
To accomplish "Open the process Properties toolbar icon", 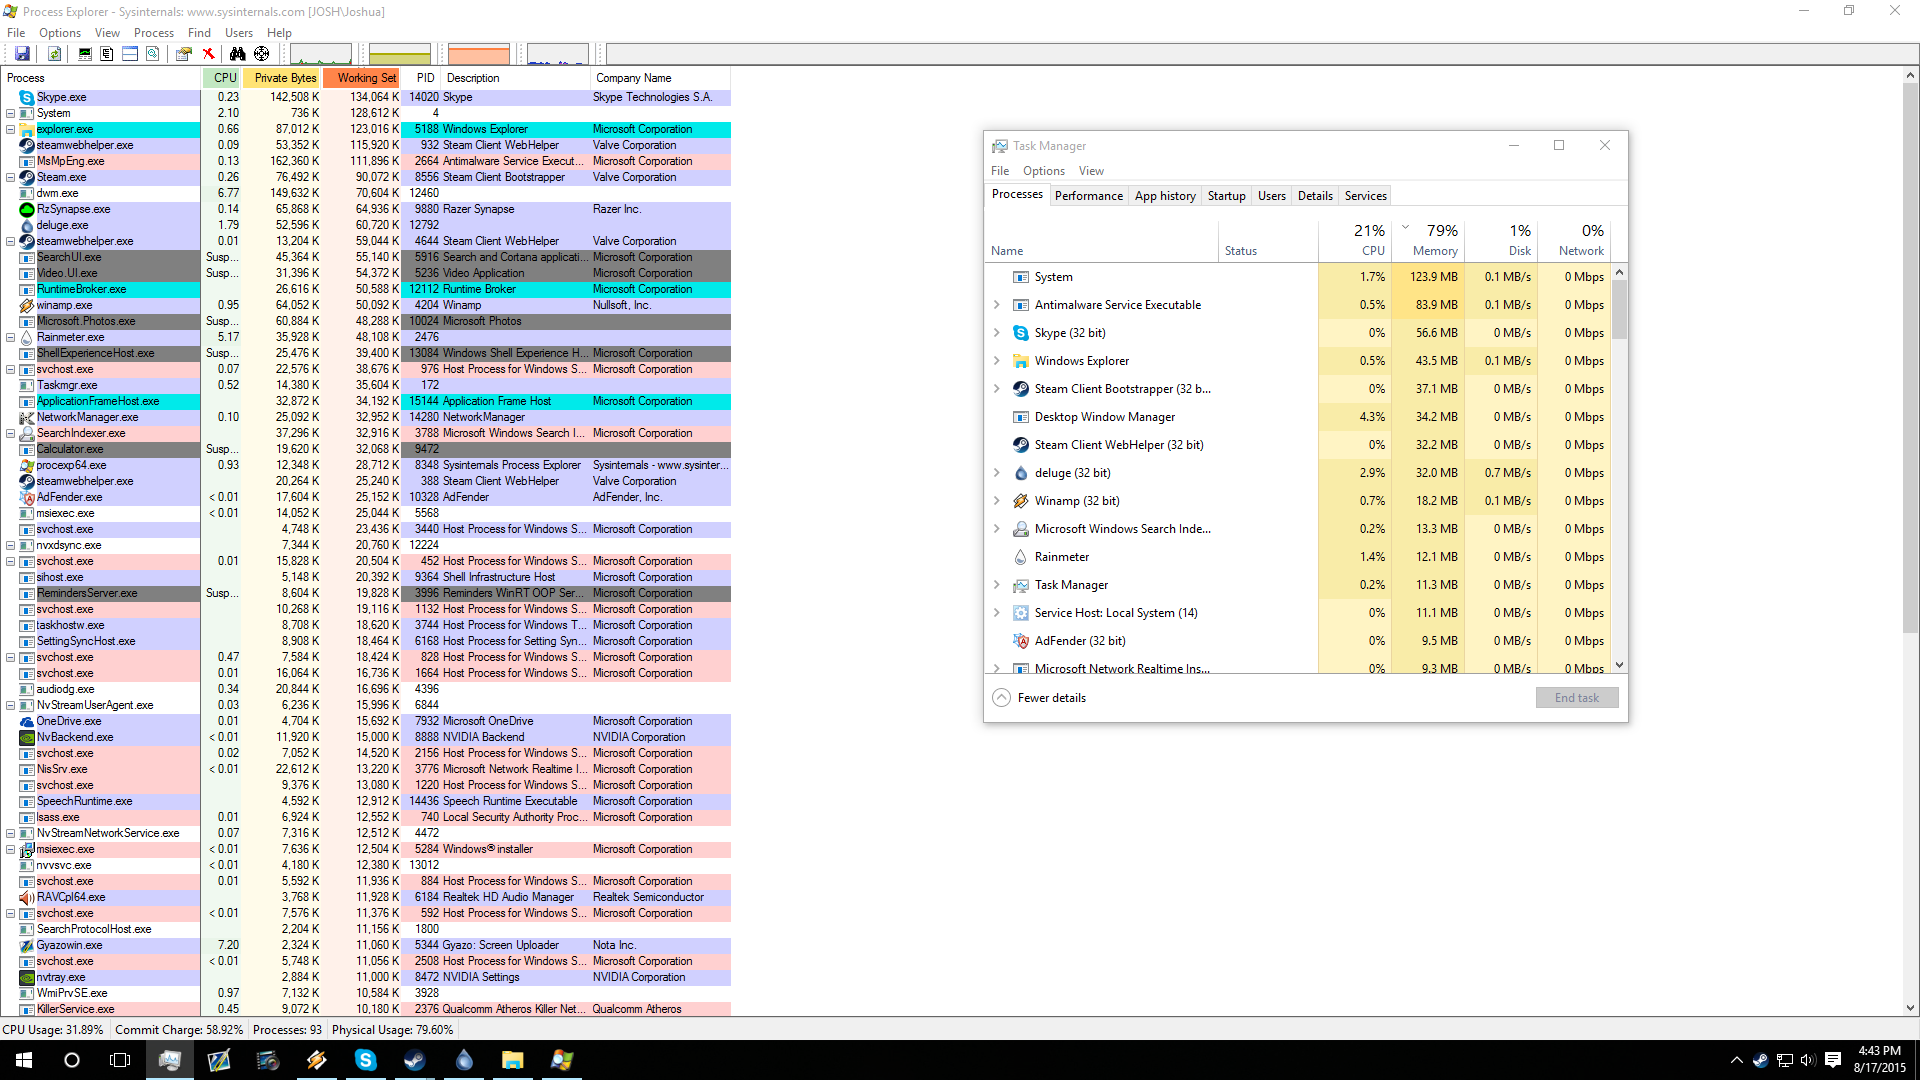I will coord(184,54).
